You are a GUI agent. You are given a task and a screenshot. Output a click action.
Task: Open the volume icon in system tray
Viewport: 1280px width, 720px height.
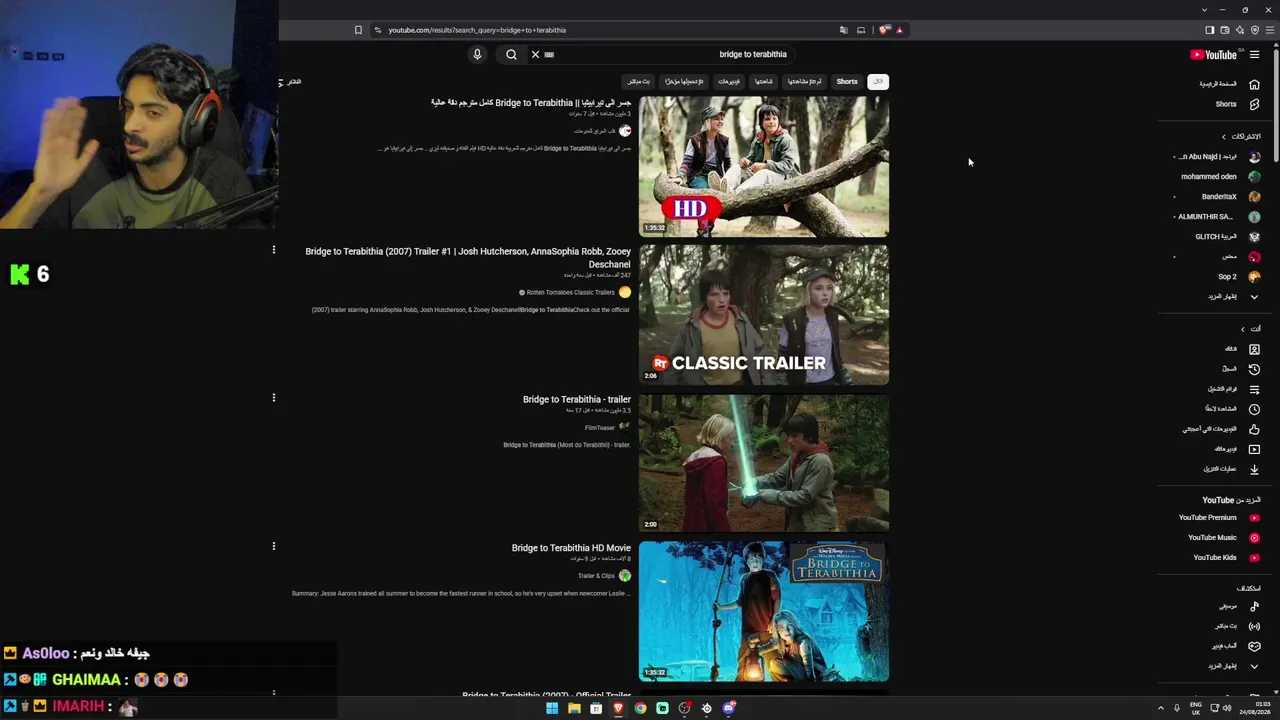(x=1227, y=708)
